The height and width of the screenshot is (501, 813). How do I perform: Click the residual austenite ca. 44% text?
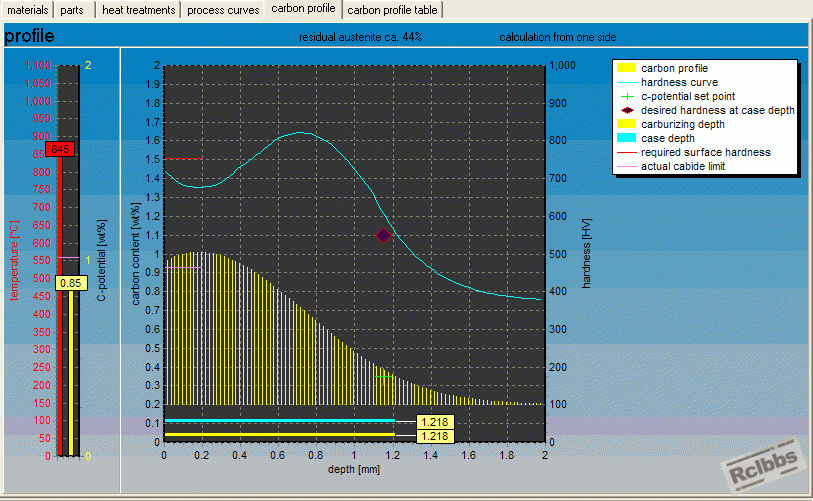click(360, 37)
